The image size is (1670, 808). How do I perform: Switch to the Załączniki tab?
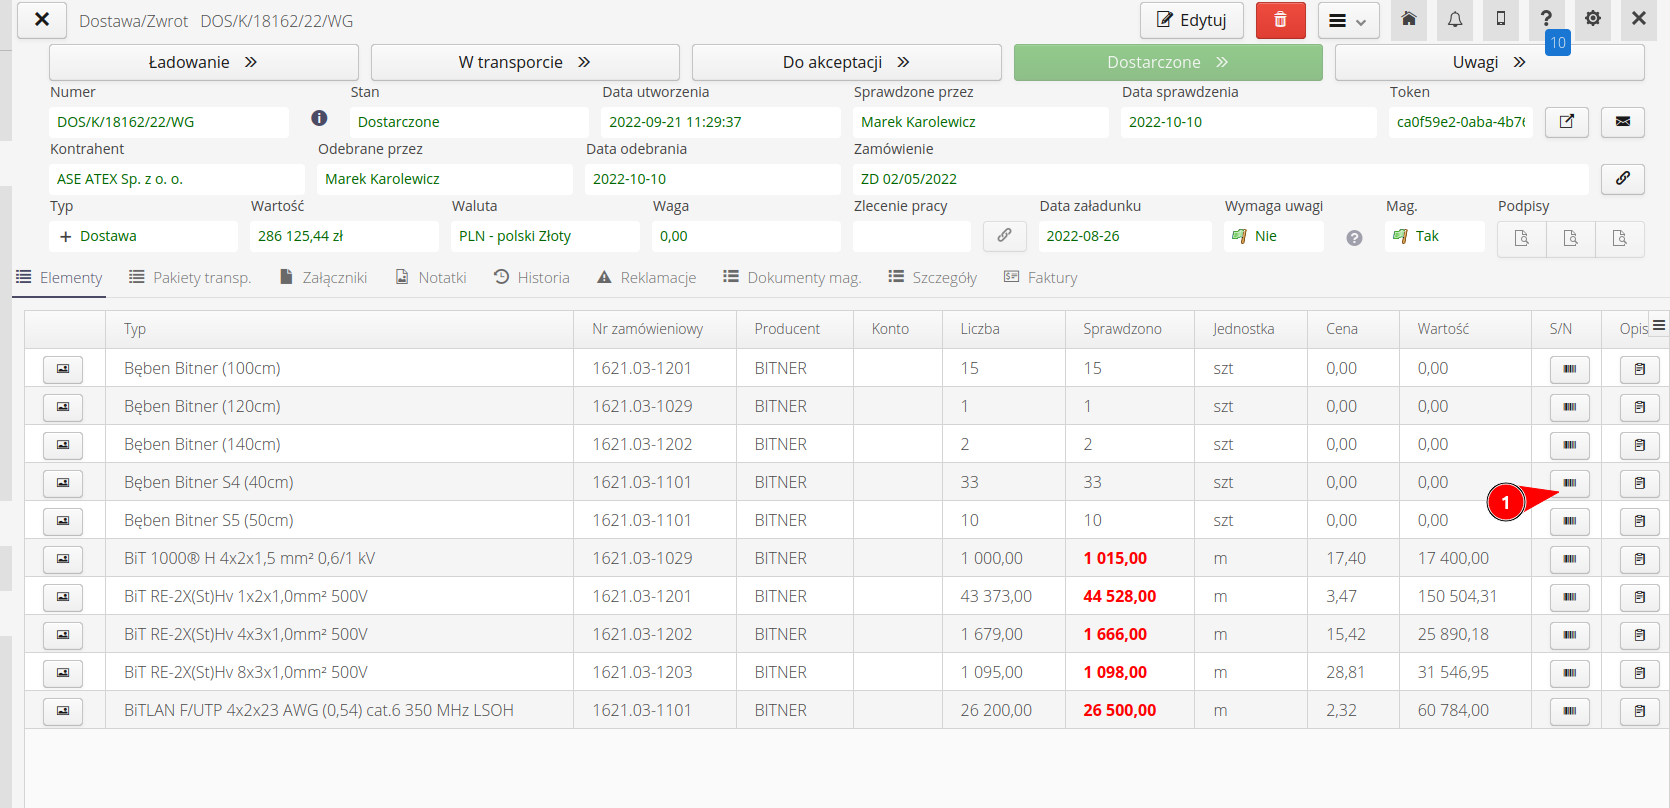pos(323,278)
